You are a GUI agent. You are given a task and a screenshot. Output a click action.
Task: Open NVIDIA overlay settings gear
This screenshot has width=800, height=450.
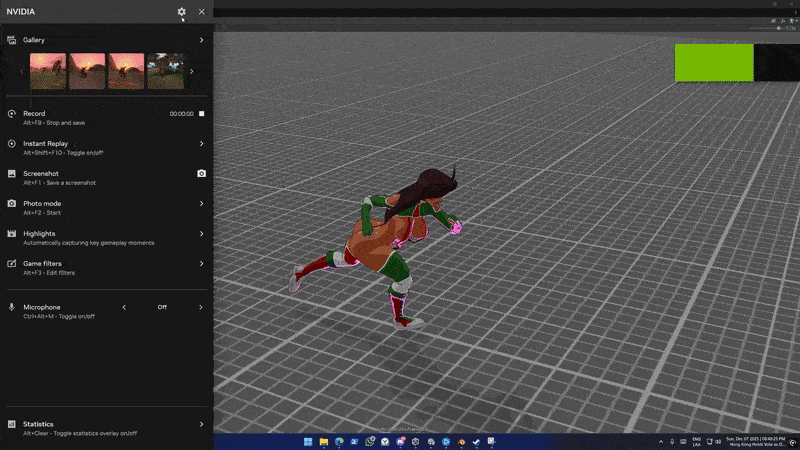(x=181, y=11)
